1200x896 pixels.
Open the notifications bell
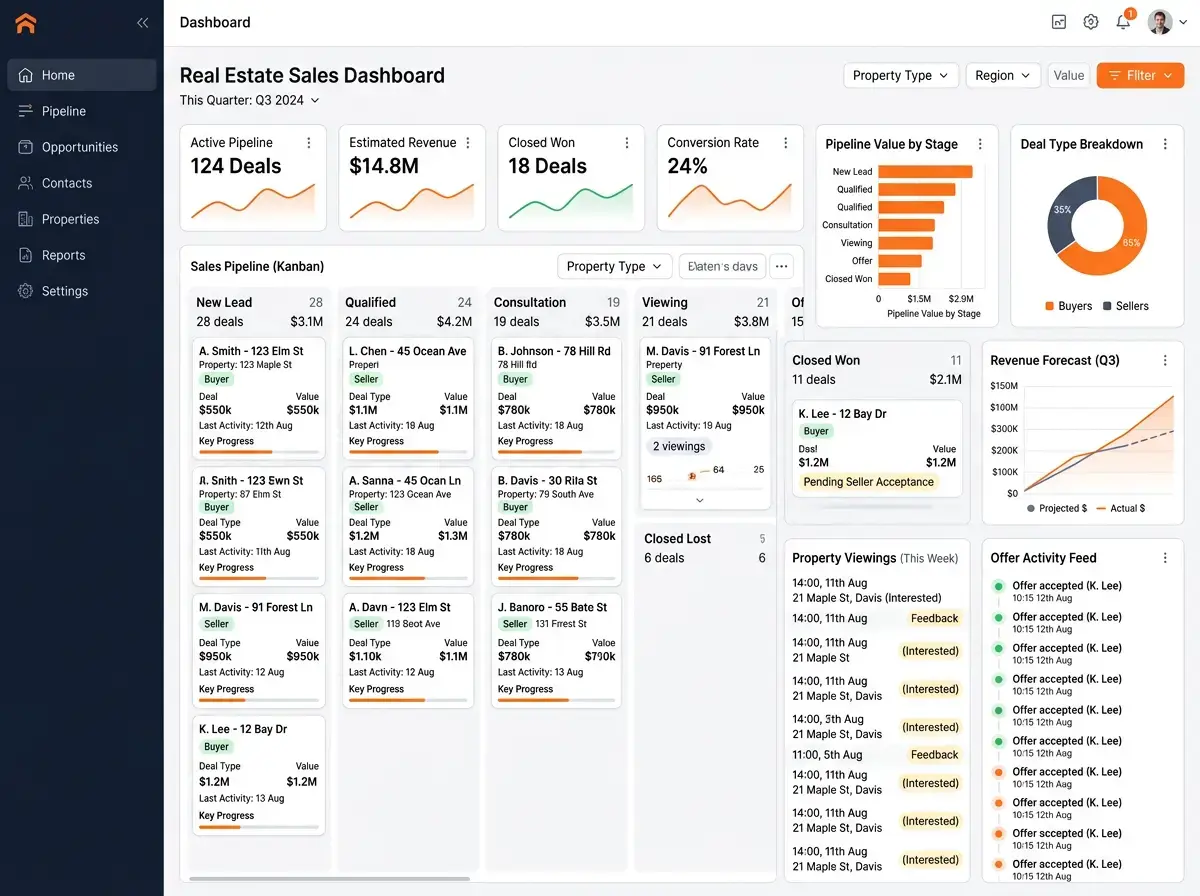[1123, 22]
